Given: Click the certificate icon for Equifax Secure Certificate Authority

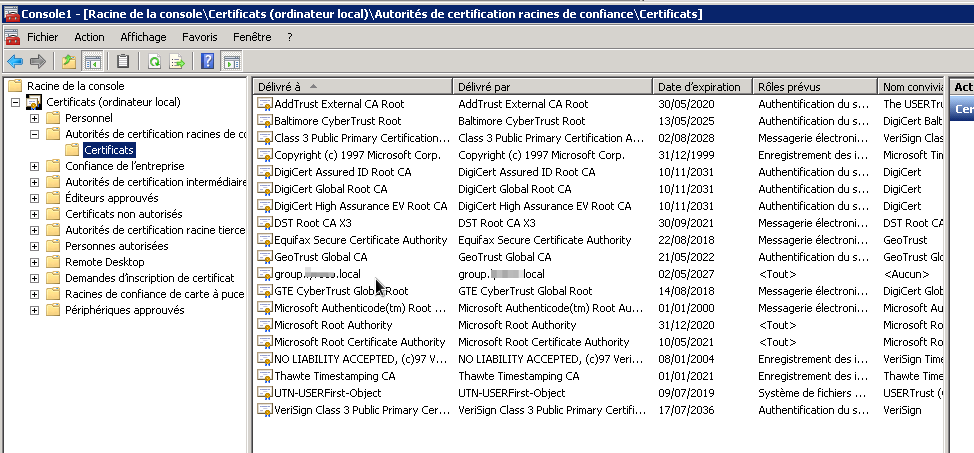Looking at the screenshot, I should (265, 240).
